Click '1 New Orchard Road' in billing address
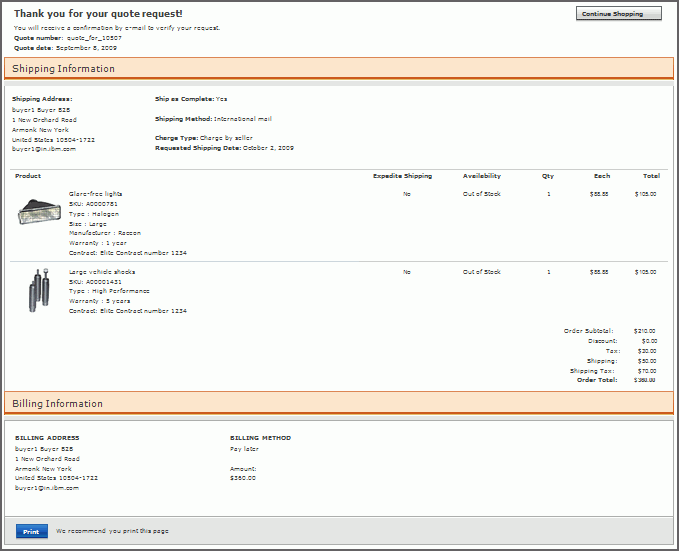The height and width of the screenshot is (551, 679). click(47, 458)
